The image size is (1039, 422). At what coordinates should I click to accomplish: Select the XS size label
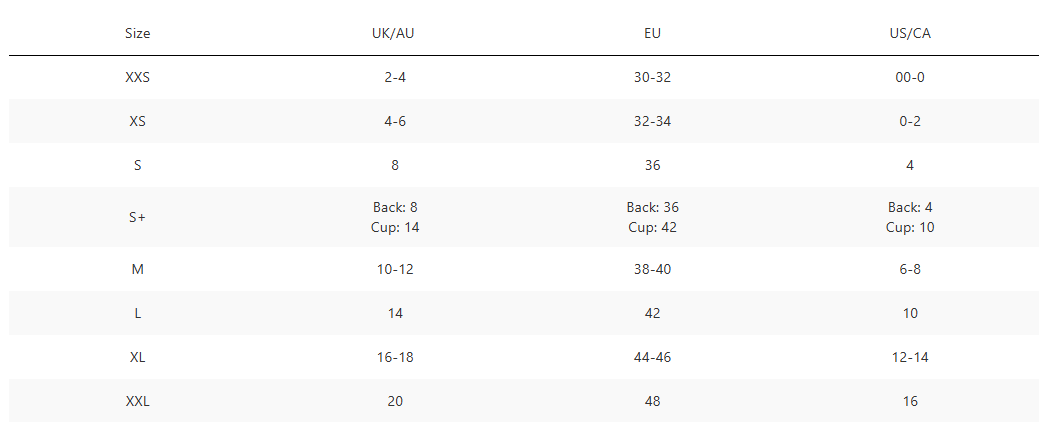point(138,121)
